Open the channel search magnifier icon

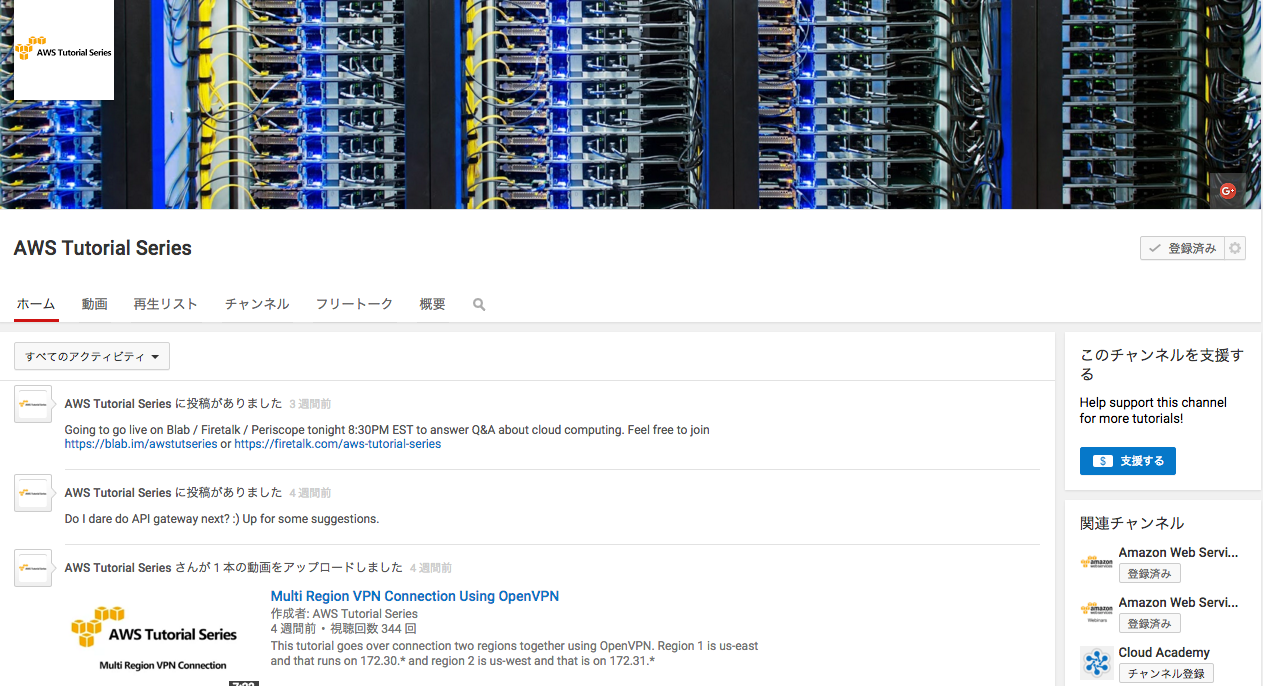479,305
